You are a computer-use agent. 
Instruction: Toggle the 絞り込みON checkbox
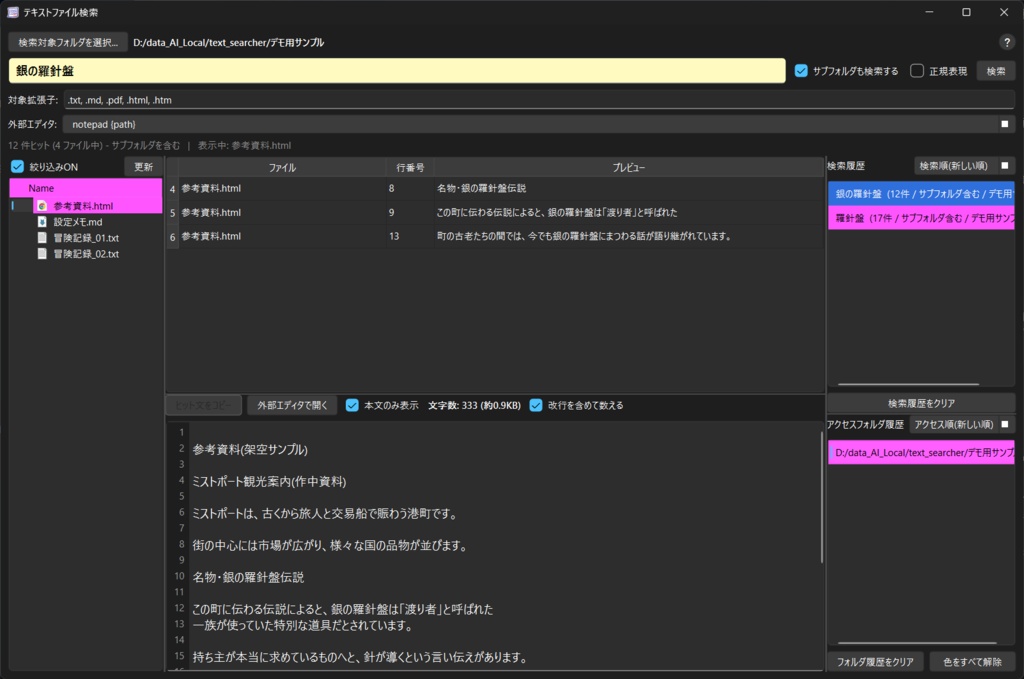(18, 167)
